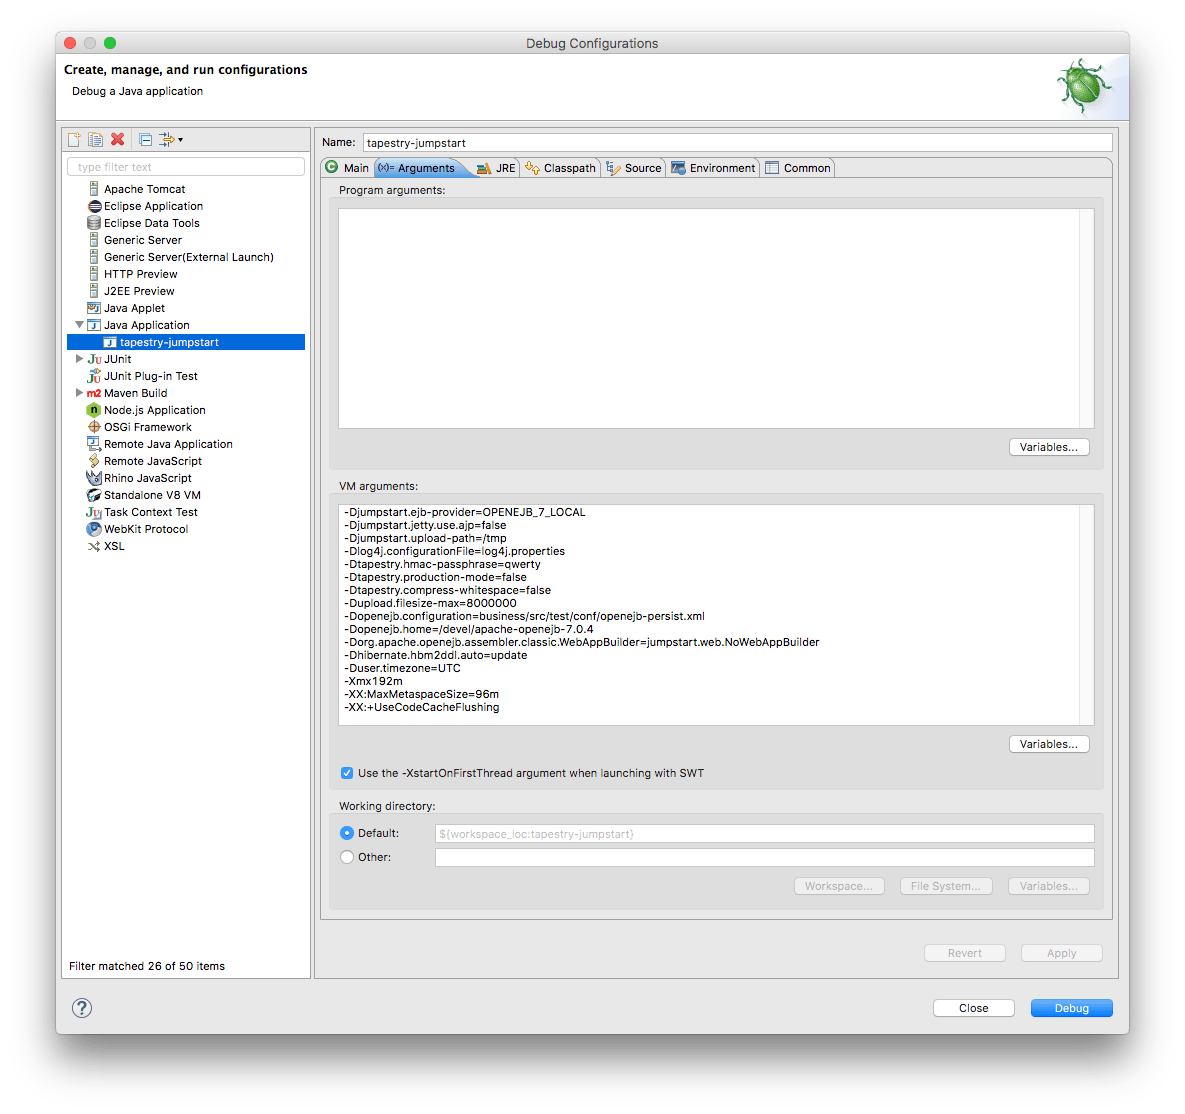Click the Close button
The height and width of the screenshot is (1114, 1185).
click(x=973, y=1008)
